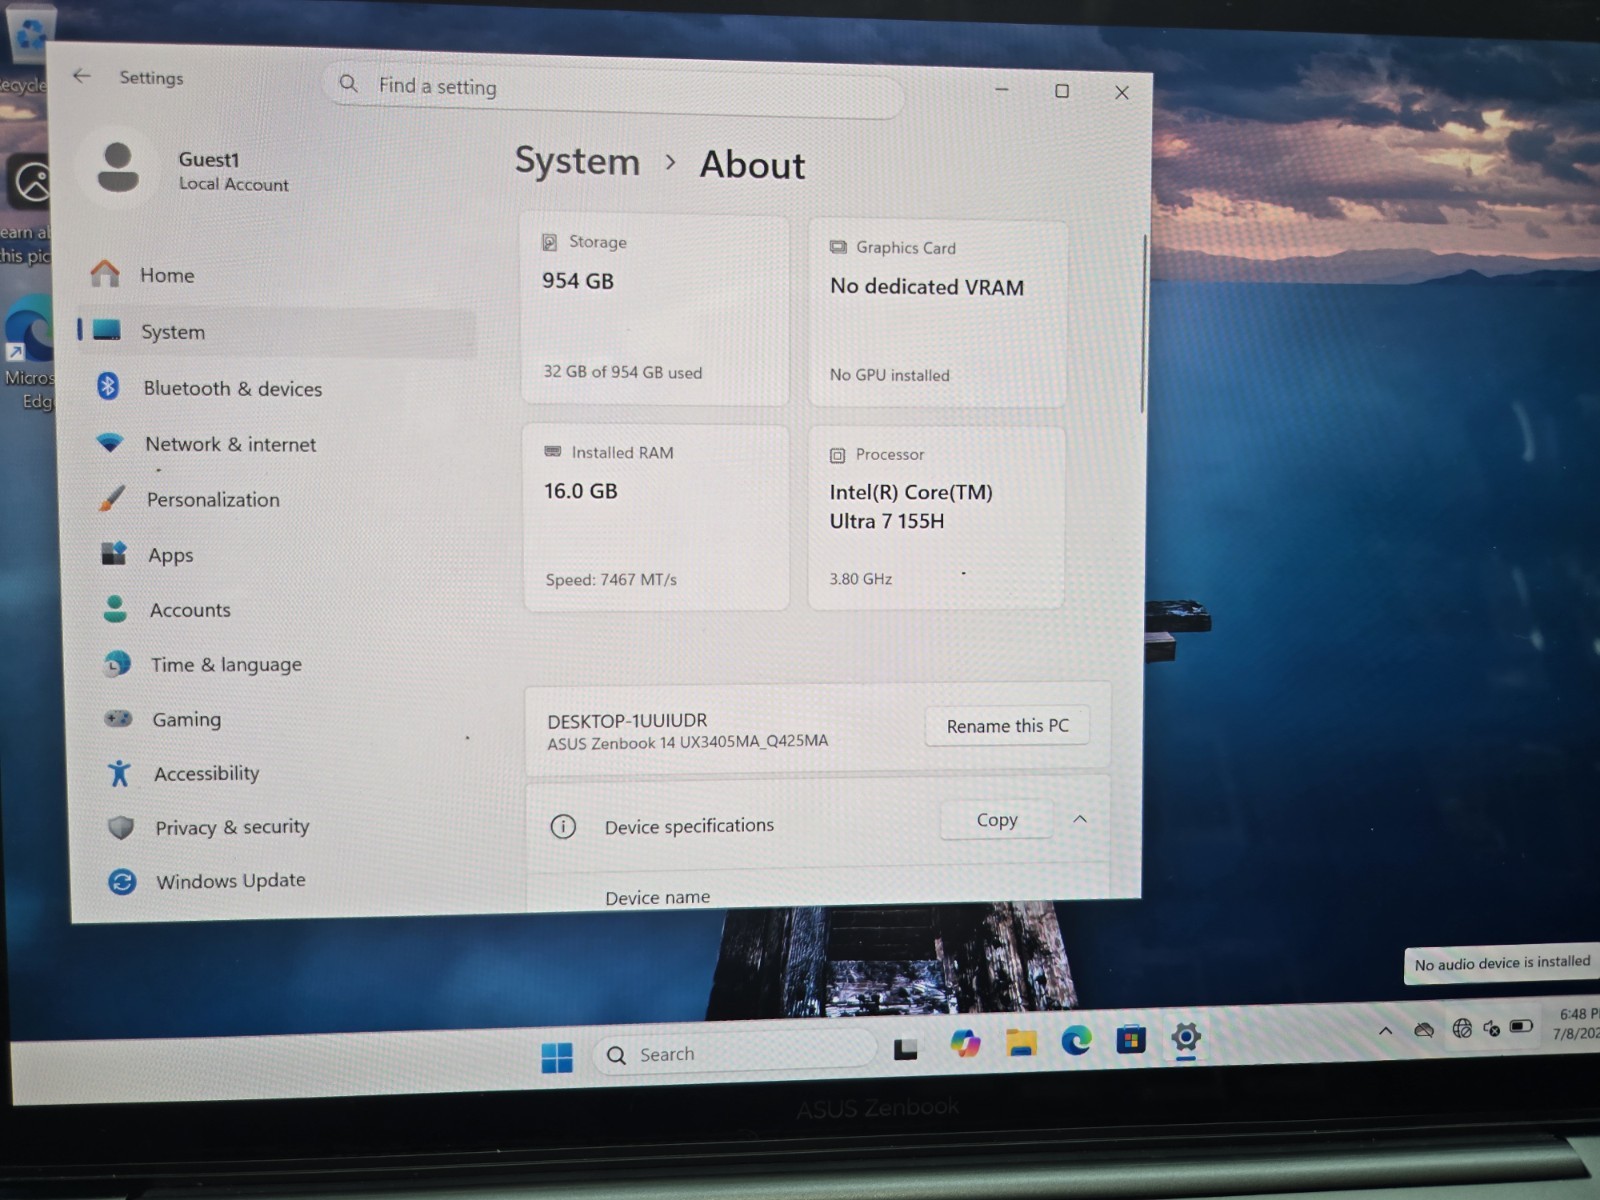Click the DESKTOP-1UUIUDR device name text
The height and width of the screenshot is (1200, 1600).
click(x=627, y=720)
